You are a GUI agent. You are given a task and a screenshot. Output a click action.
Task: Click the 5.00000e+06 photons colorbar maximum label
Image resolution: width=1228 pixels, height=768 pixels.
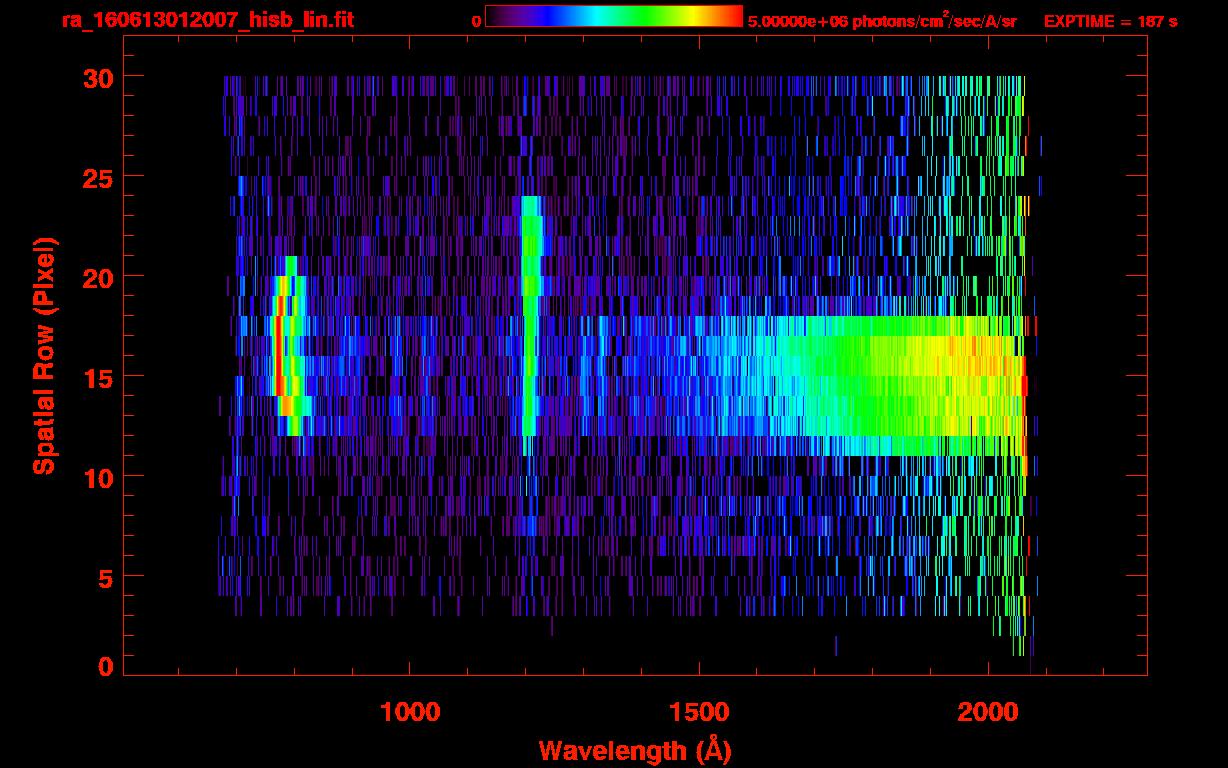882,21
